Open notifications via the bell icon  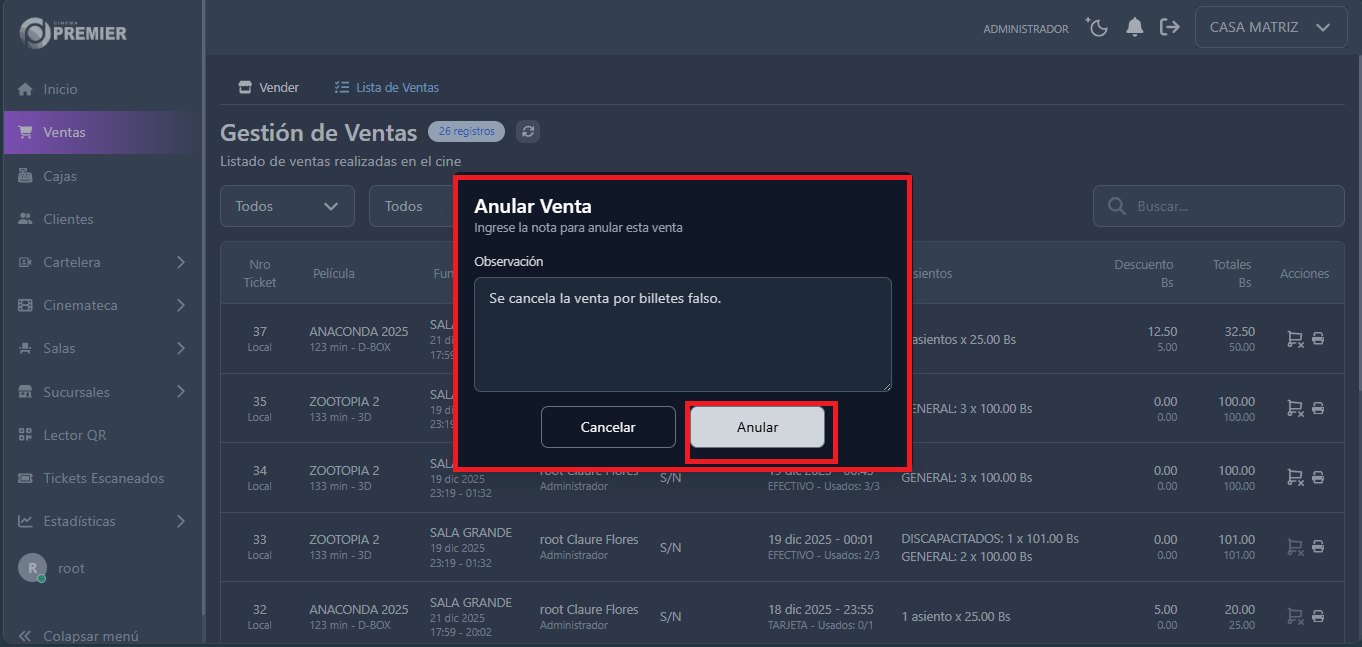[1134, 27]
